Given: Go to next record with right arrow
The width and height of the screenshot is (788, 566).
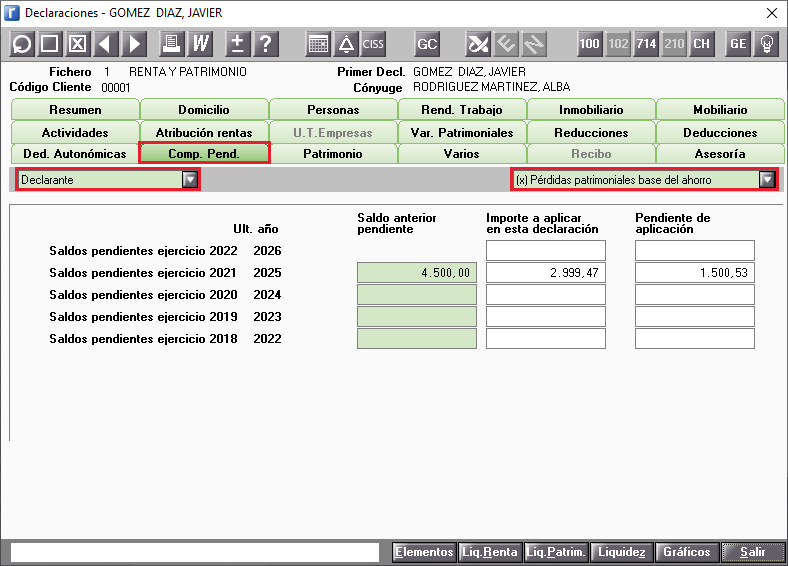Looking at the screenshot, I should (x=134, y=44).
